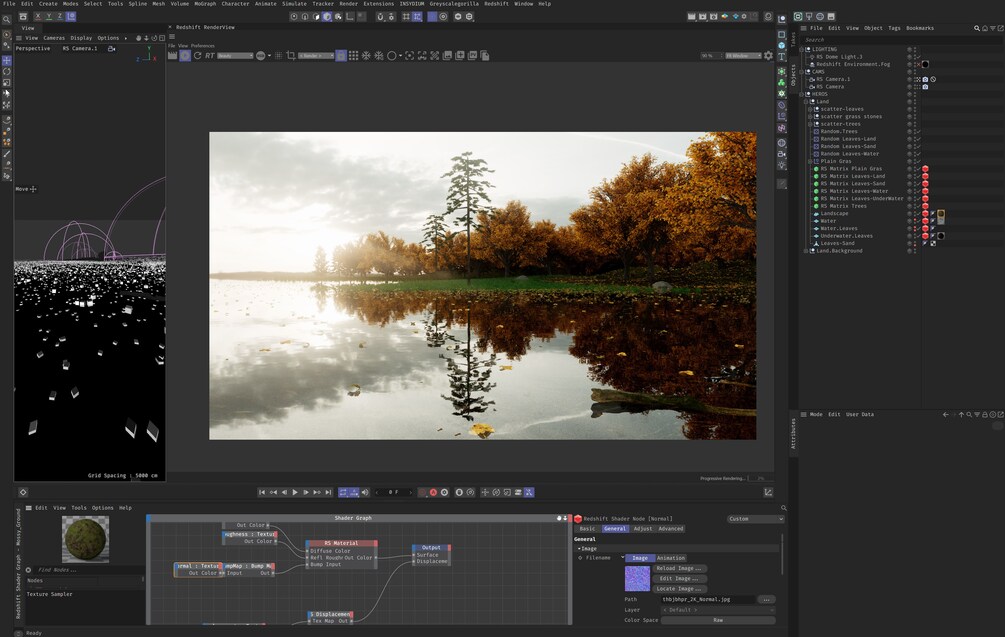The width and height of the screenshot is (1005, 637).
Task: Click the search magnifier icon at top left
Action: click(x=6, y=20)
